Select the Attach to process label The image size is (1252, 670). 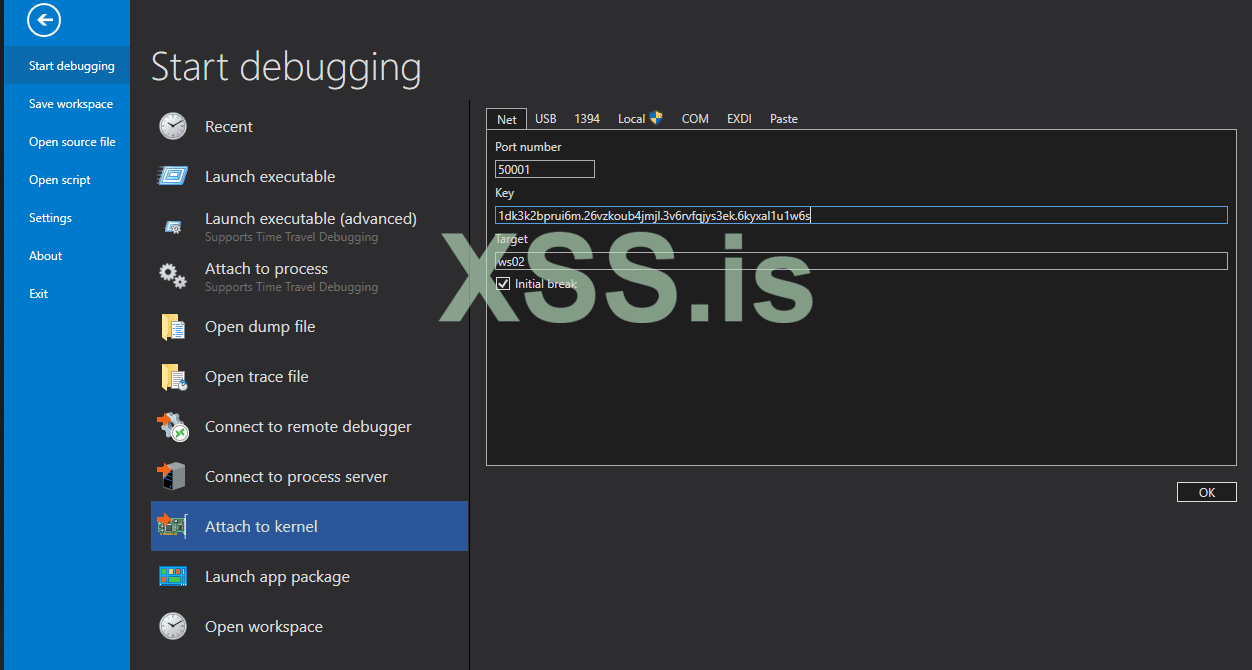(x=266, y=269)
